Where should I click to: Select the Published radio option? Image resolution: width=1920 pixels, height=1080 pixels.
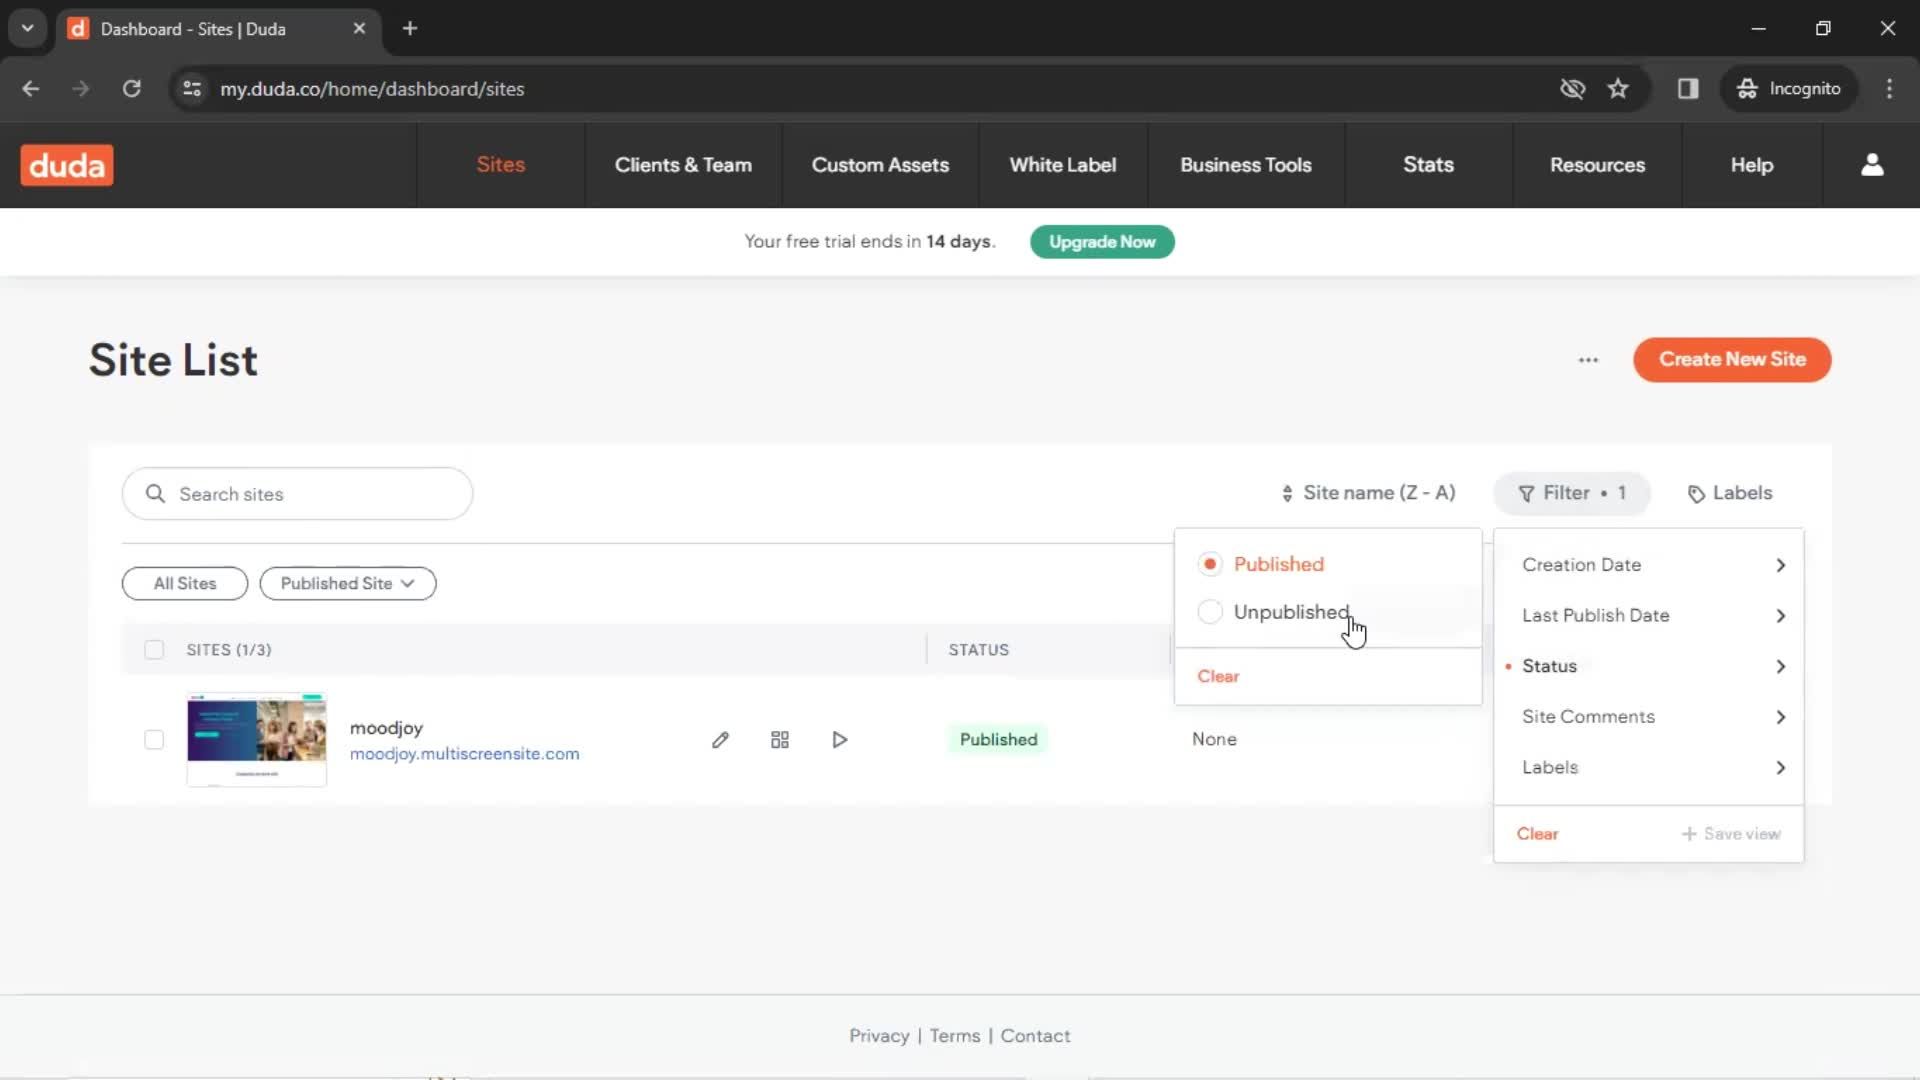(x=1210, y=564)
